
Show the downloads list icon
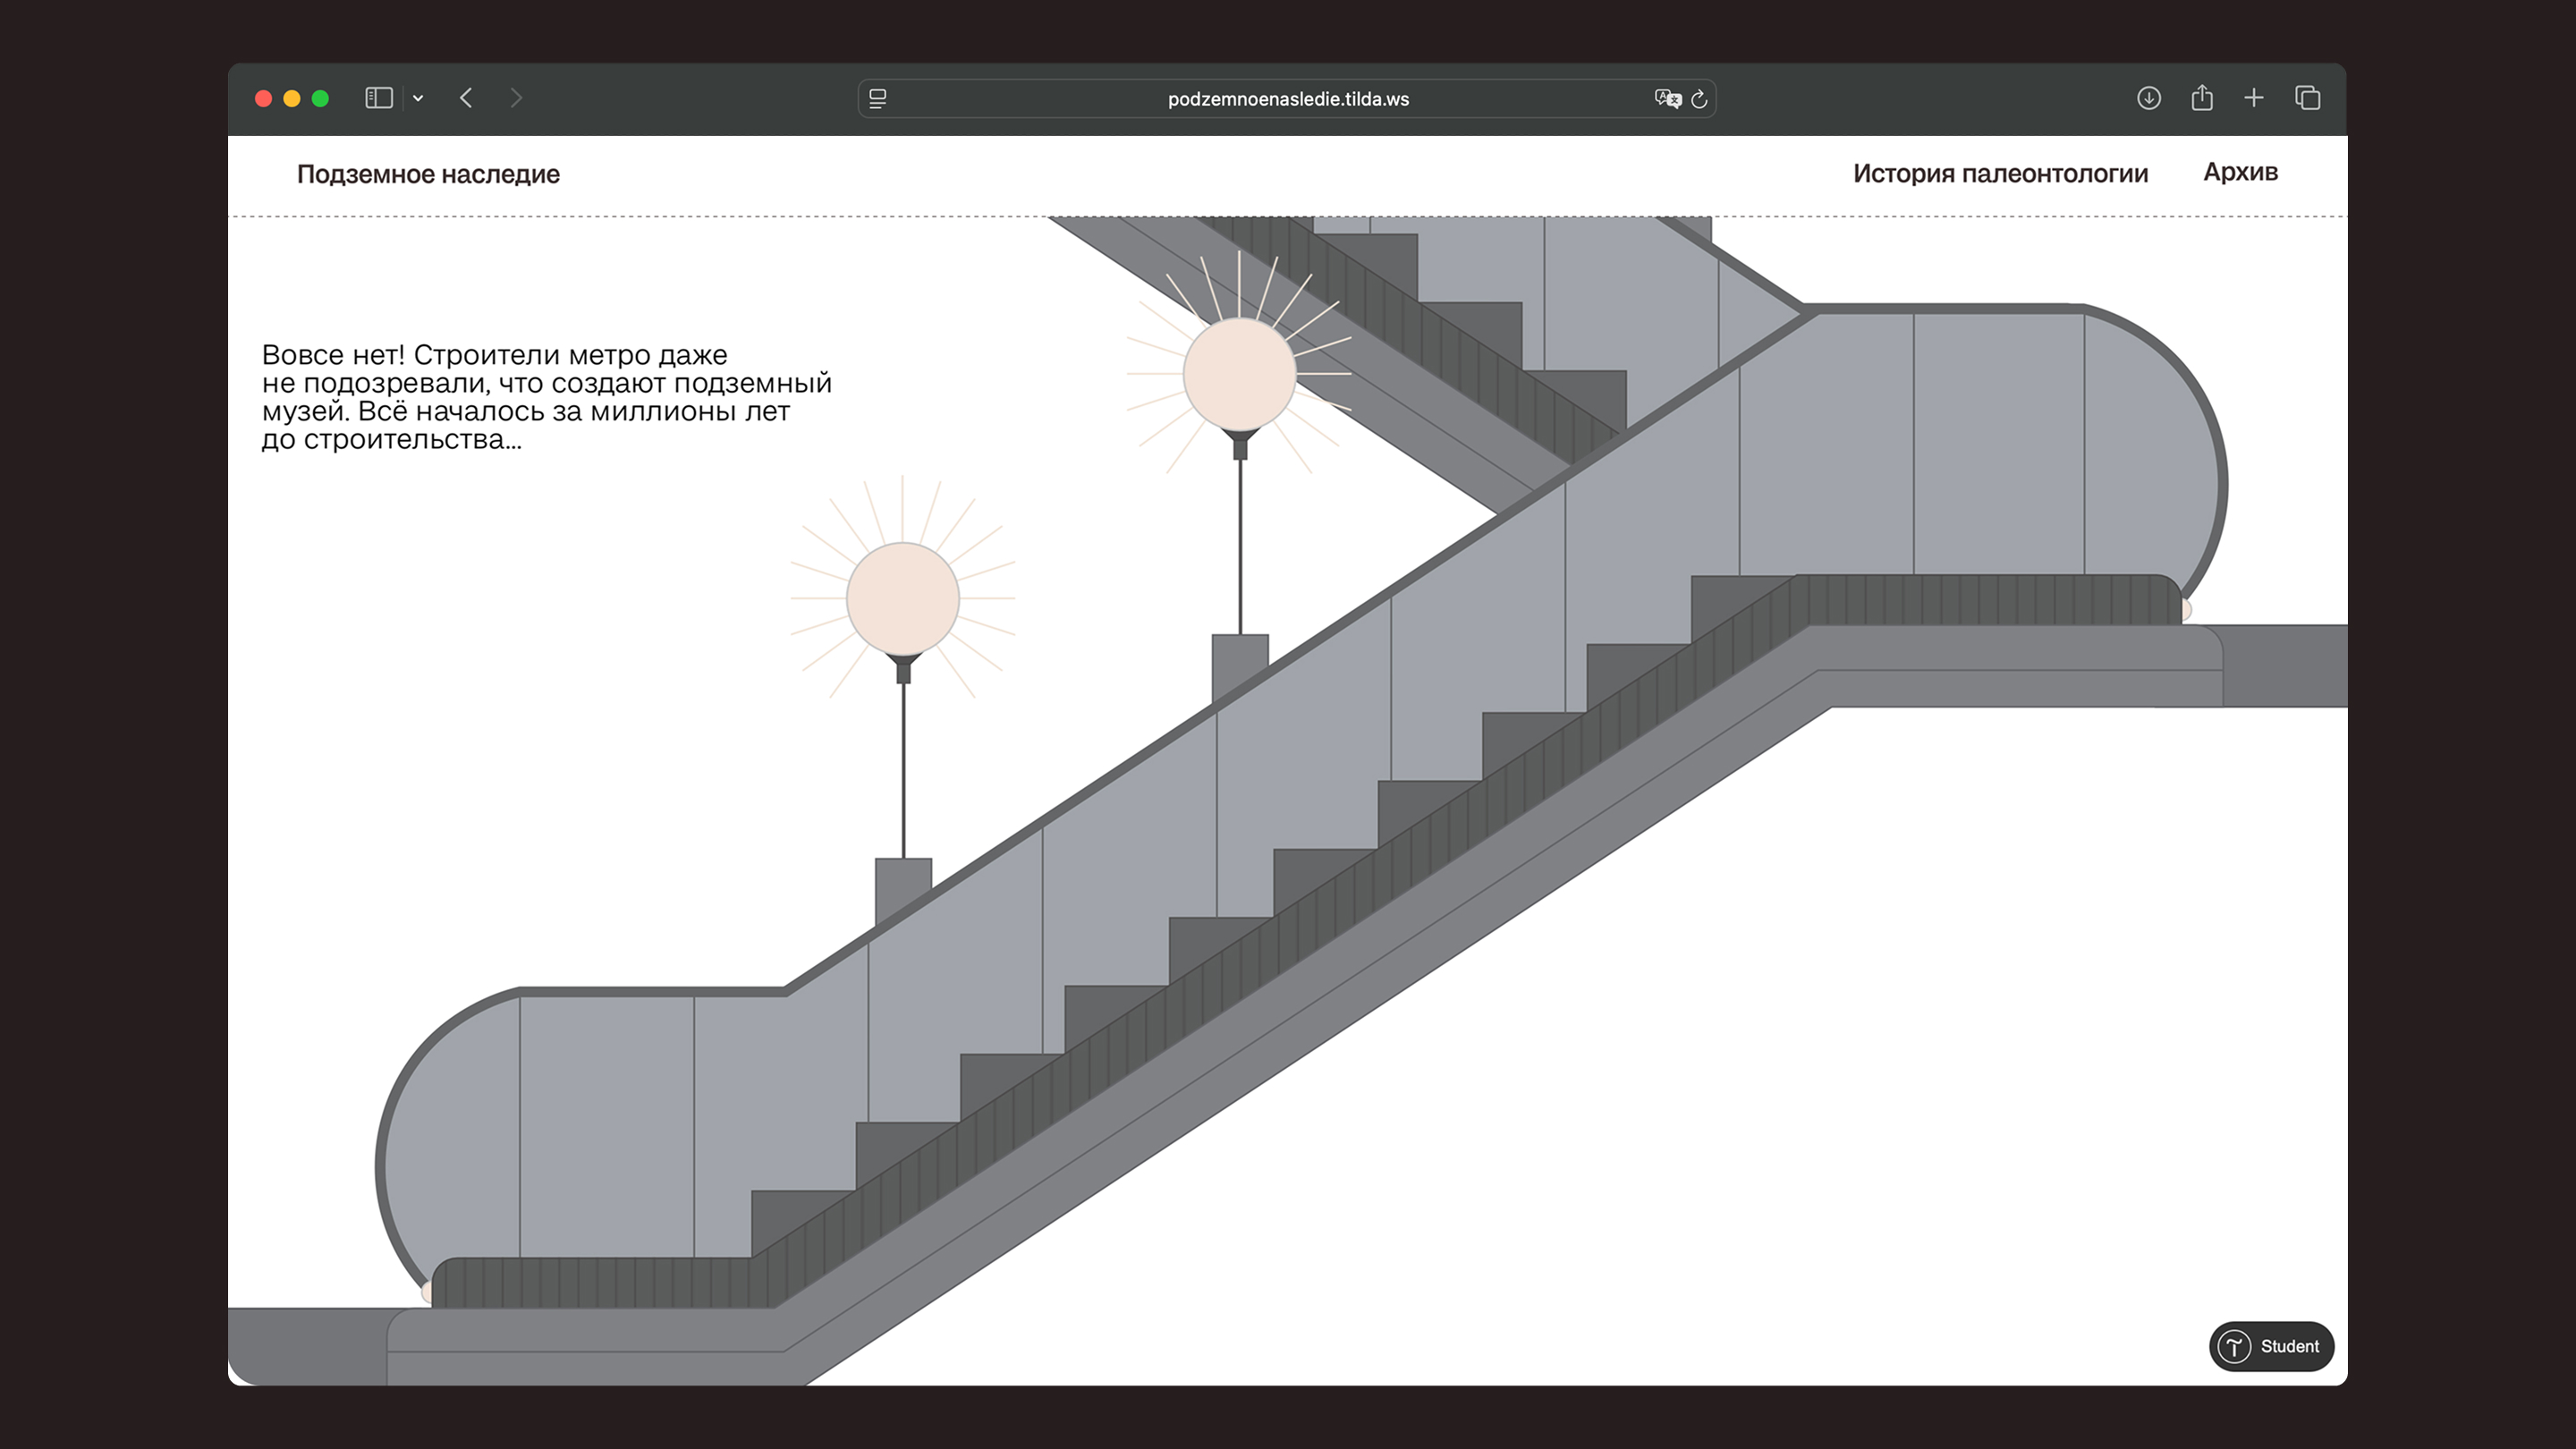pyautogui.click(x=2149, y=98)
